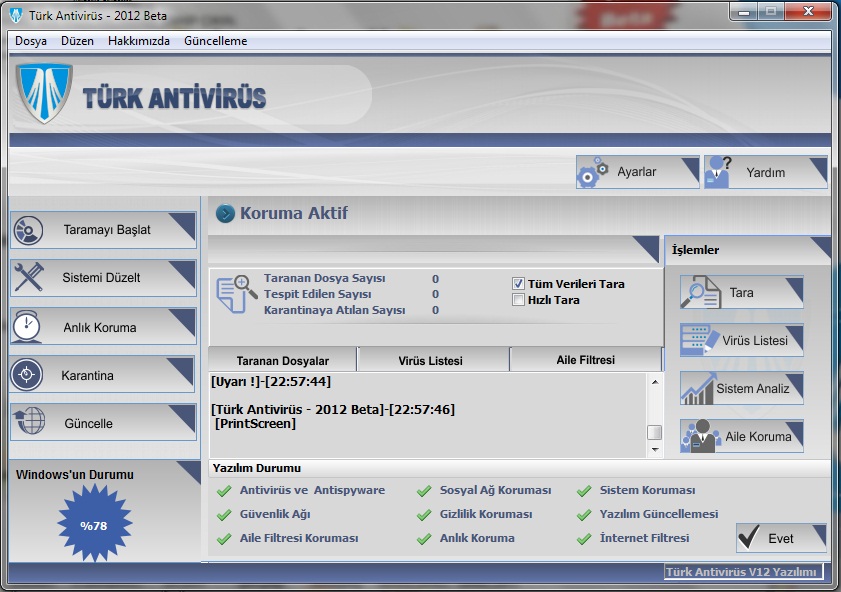The height and width of the screenshot is (592, 841).
Task: Click the %78 Windows status badge
Action: pos(93,525)
